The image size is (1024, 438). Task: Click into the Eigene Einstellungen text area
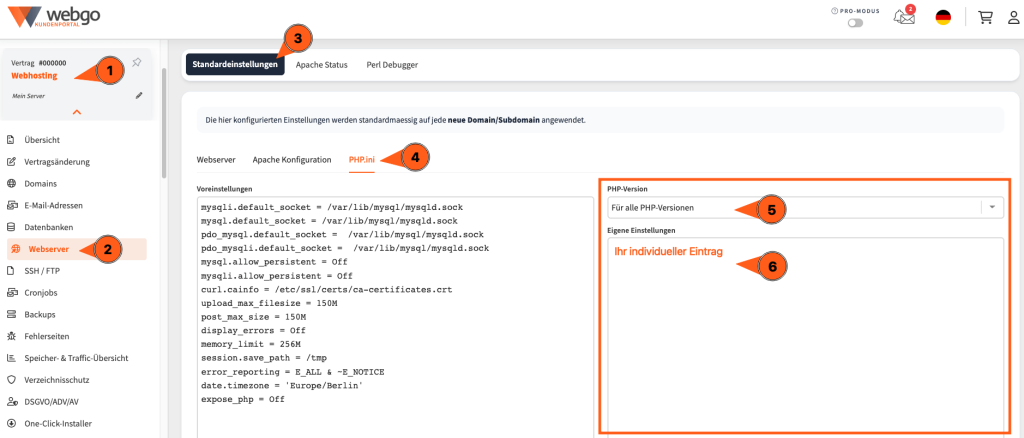[x=806, y=335]
